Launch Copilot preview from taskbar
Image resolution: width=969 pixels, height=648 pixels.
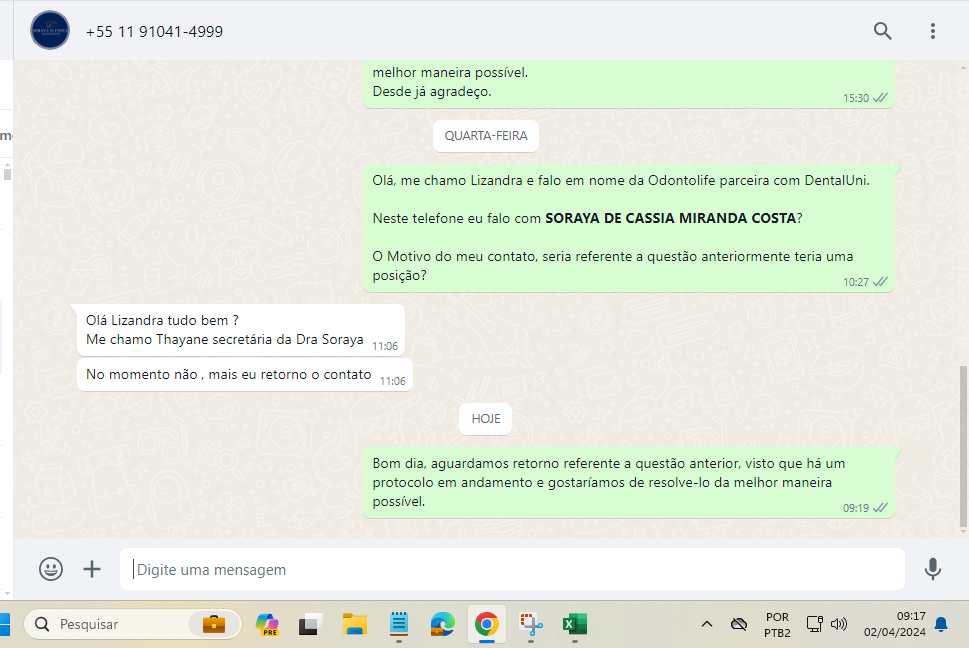coord(267,625)
